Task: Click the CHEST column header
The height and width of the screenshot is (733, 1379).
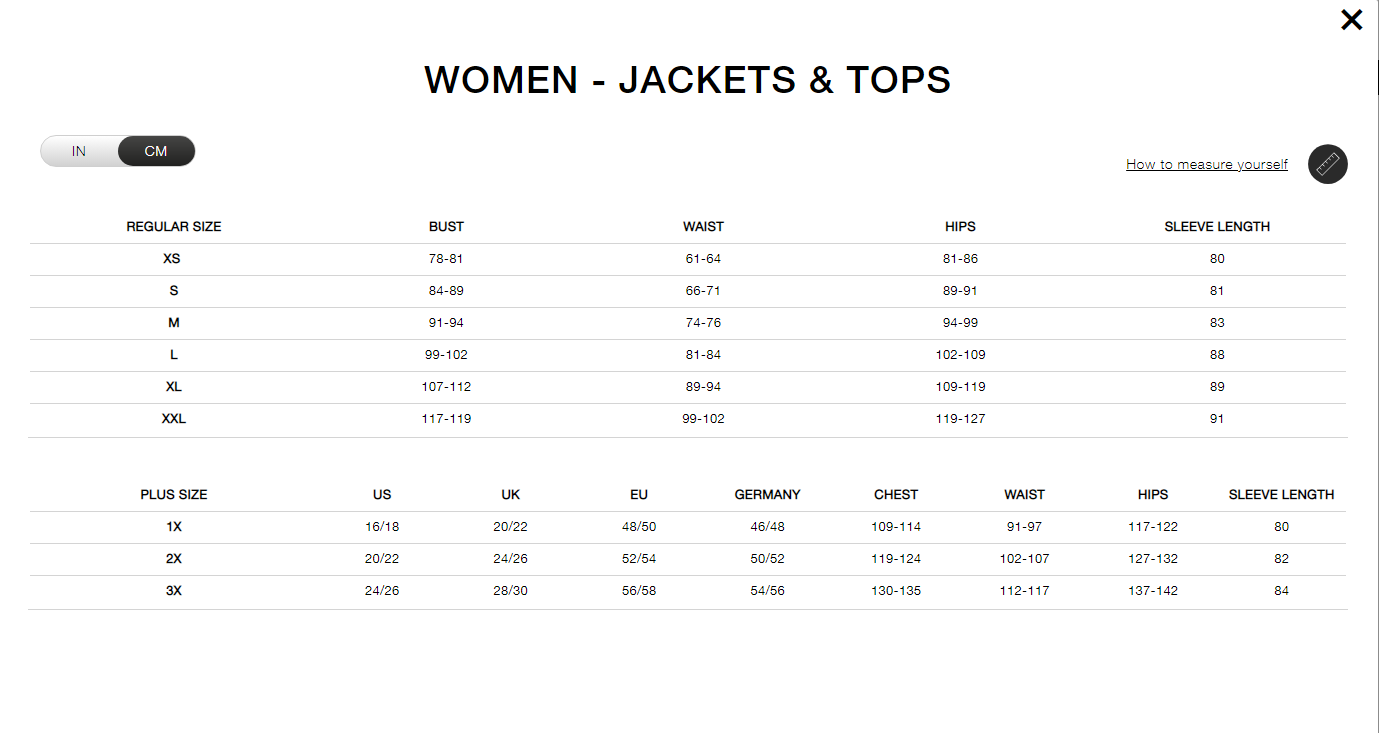Action: (x=896, y=495)
